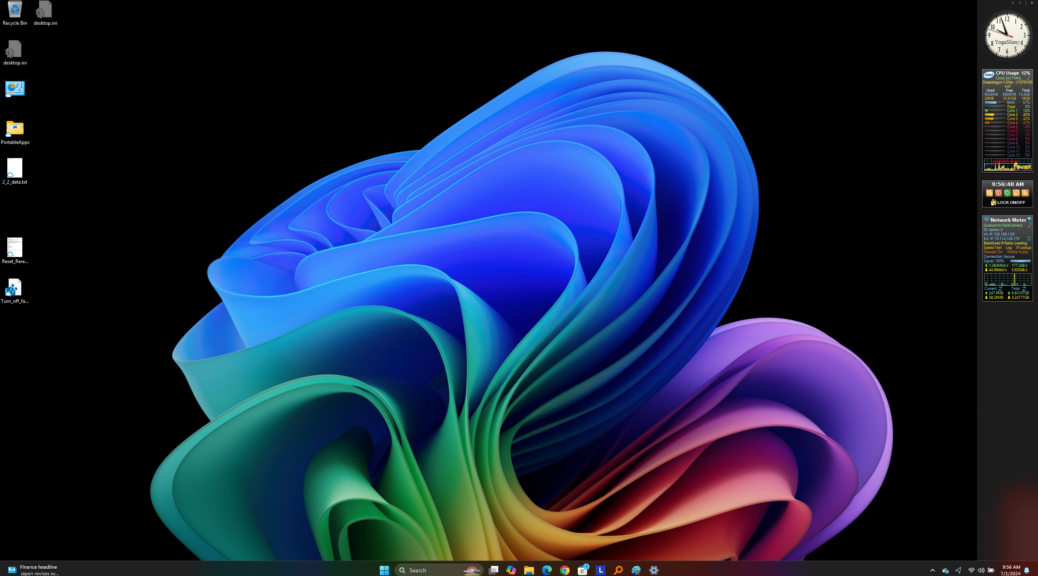Image resolution: width=1038 pixels, height=576 pixels.
Task: Click the Network Meter gadget title
Action: tap(1008, 220)
